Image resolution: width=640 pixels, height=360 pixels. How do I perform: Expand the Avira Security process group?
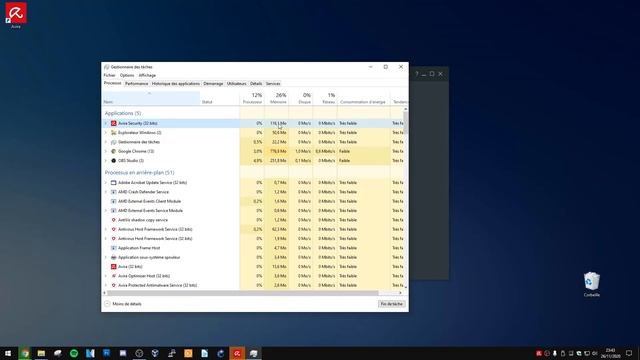(x=106, y=123)
